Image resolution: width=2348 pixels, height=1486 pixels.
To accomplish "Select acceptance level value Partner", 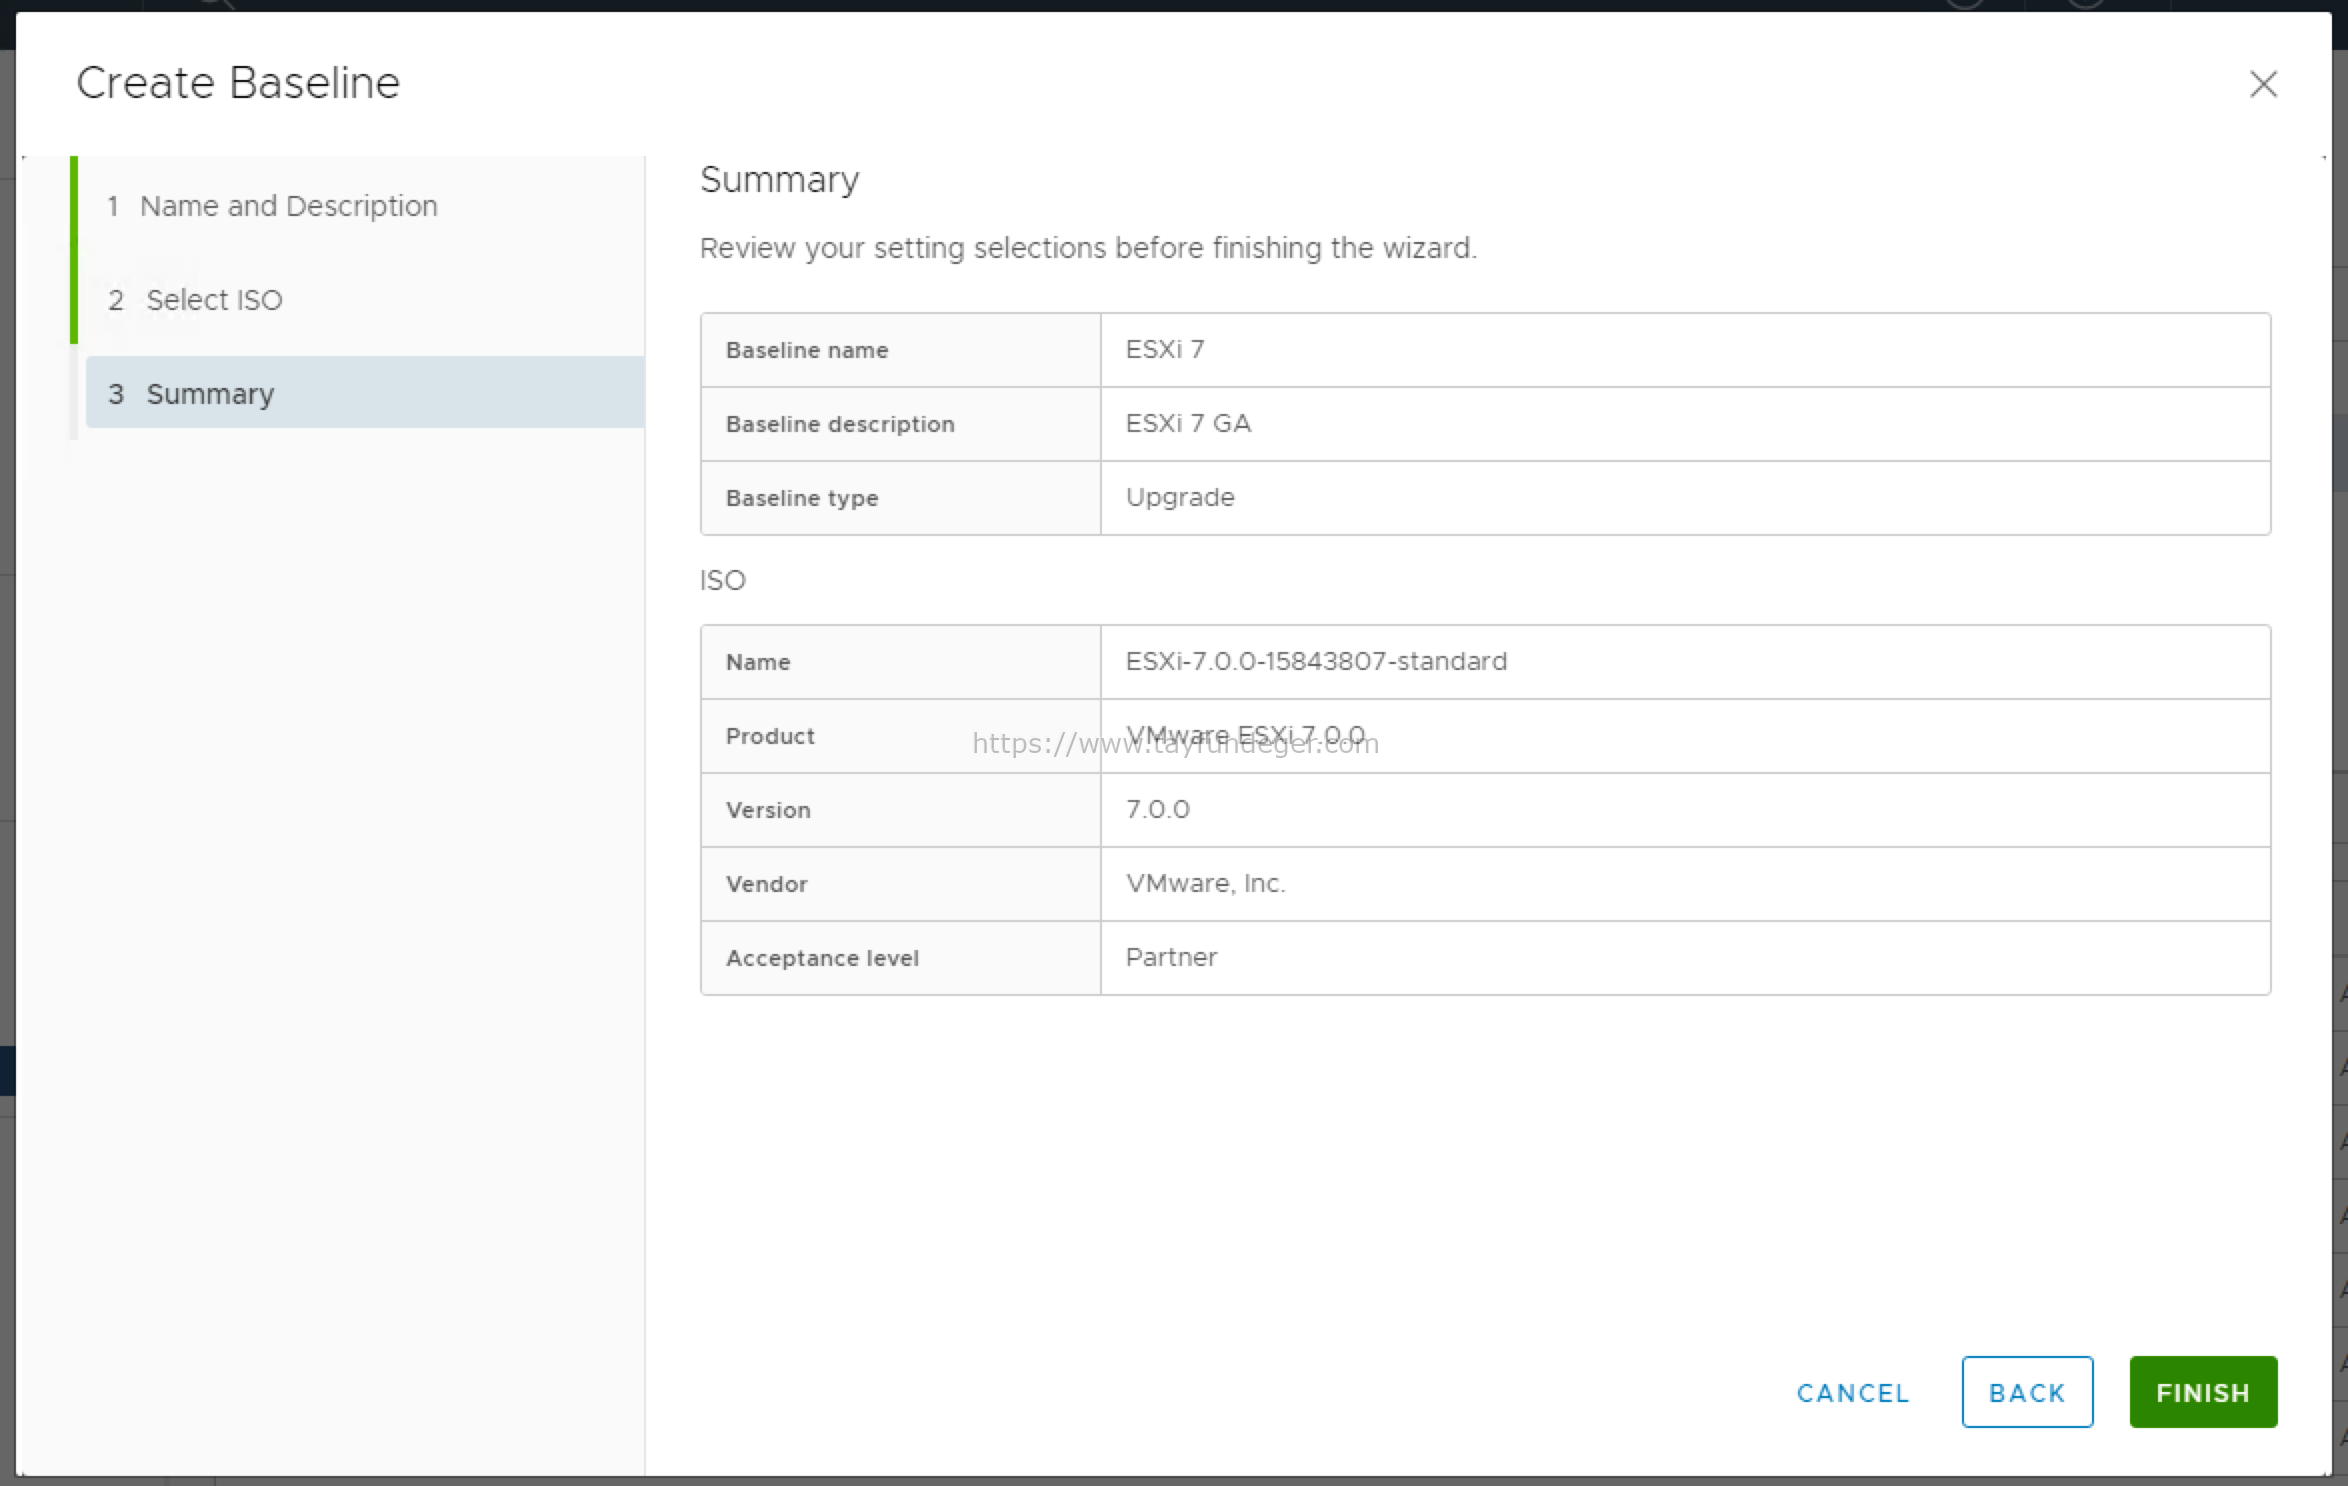I will point(1171,958).
